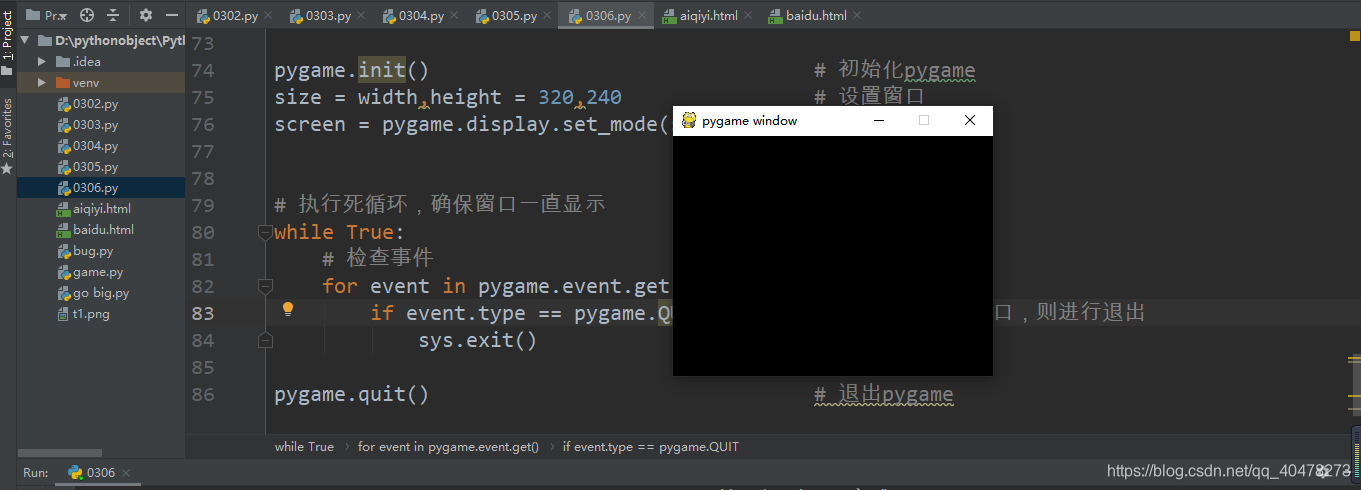Collapse the for loop fold on line 82
1361x490 pixels.
pos(265,286)
